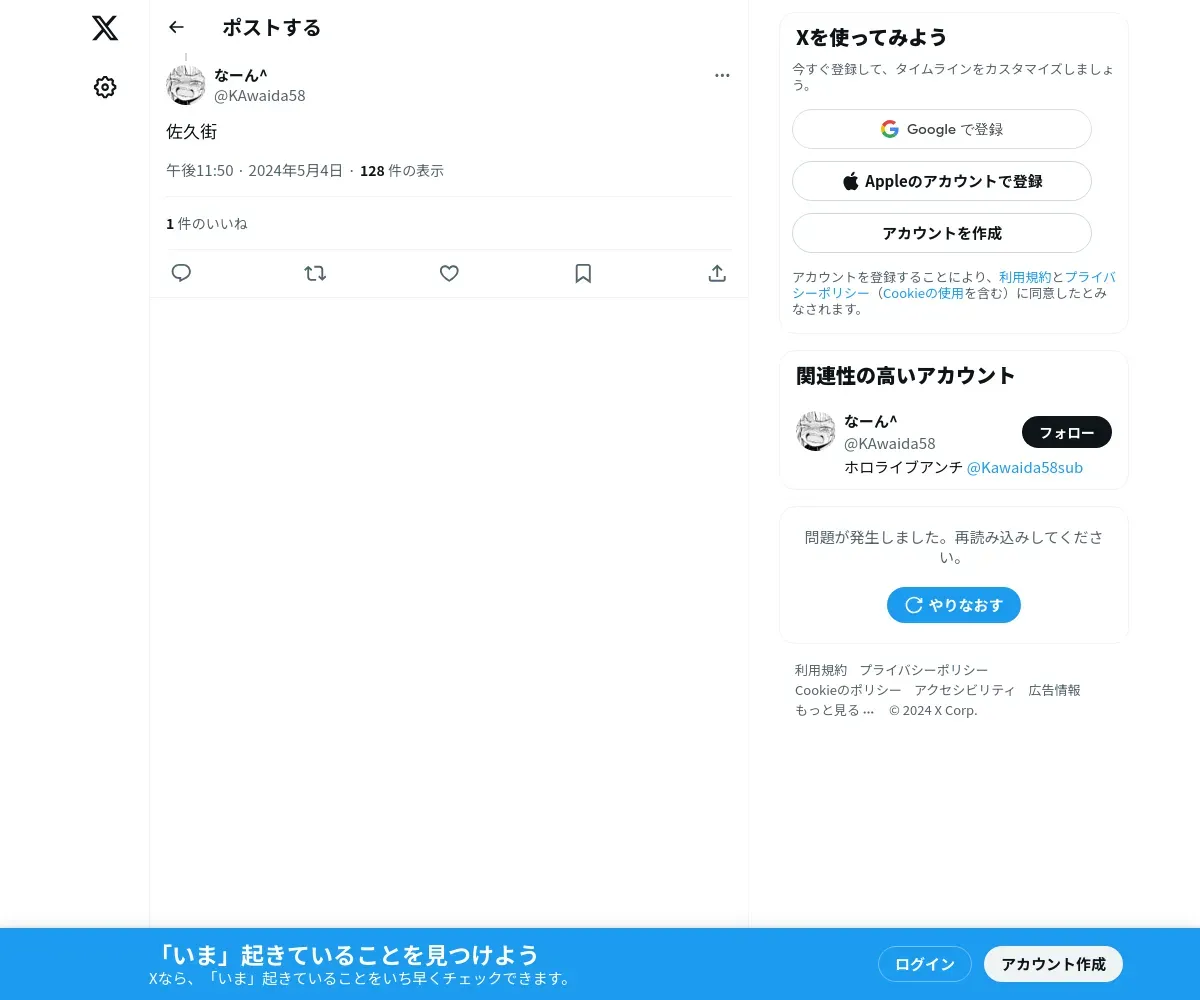Screen dimensions: 1200x1000
Task: Open footer Cookieのポリシー link
Action: [x=848, y=690]
